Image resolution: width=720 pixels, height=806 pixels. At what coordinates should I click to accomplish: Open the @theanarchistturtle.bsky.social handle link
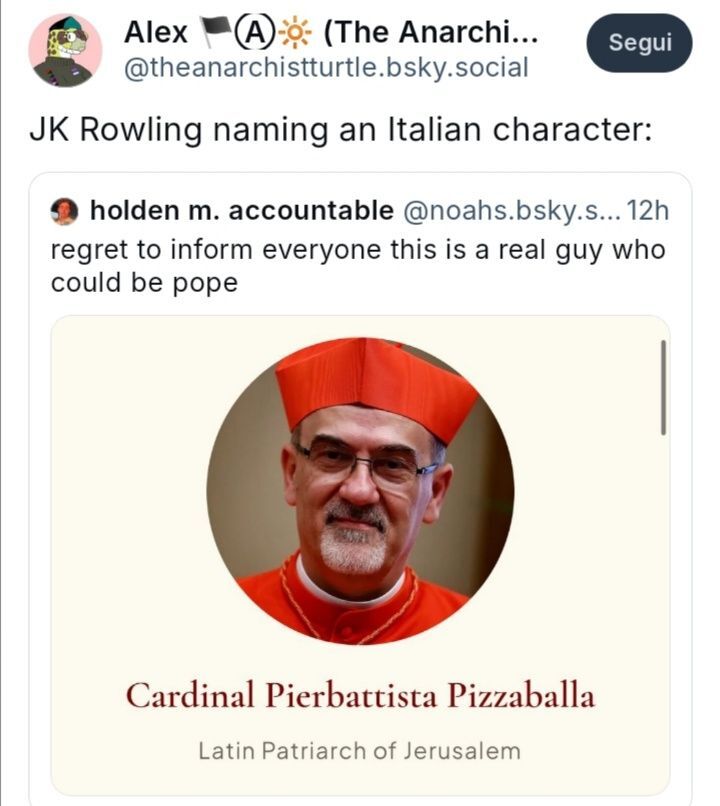pyautogui.click(x=324, y=70)
